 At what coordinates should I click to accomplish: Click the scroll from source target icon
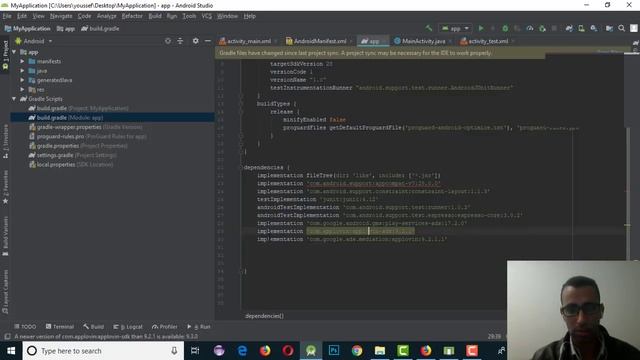[168, 41]
